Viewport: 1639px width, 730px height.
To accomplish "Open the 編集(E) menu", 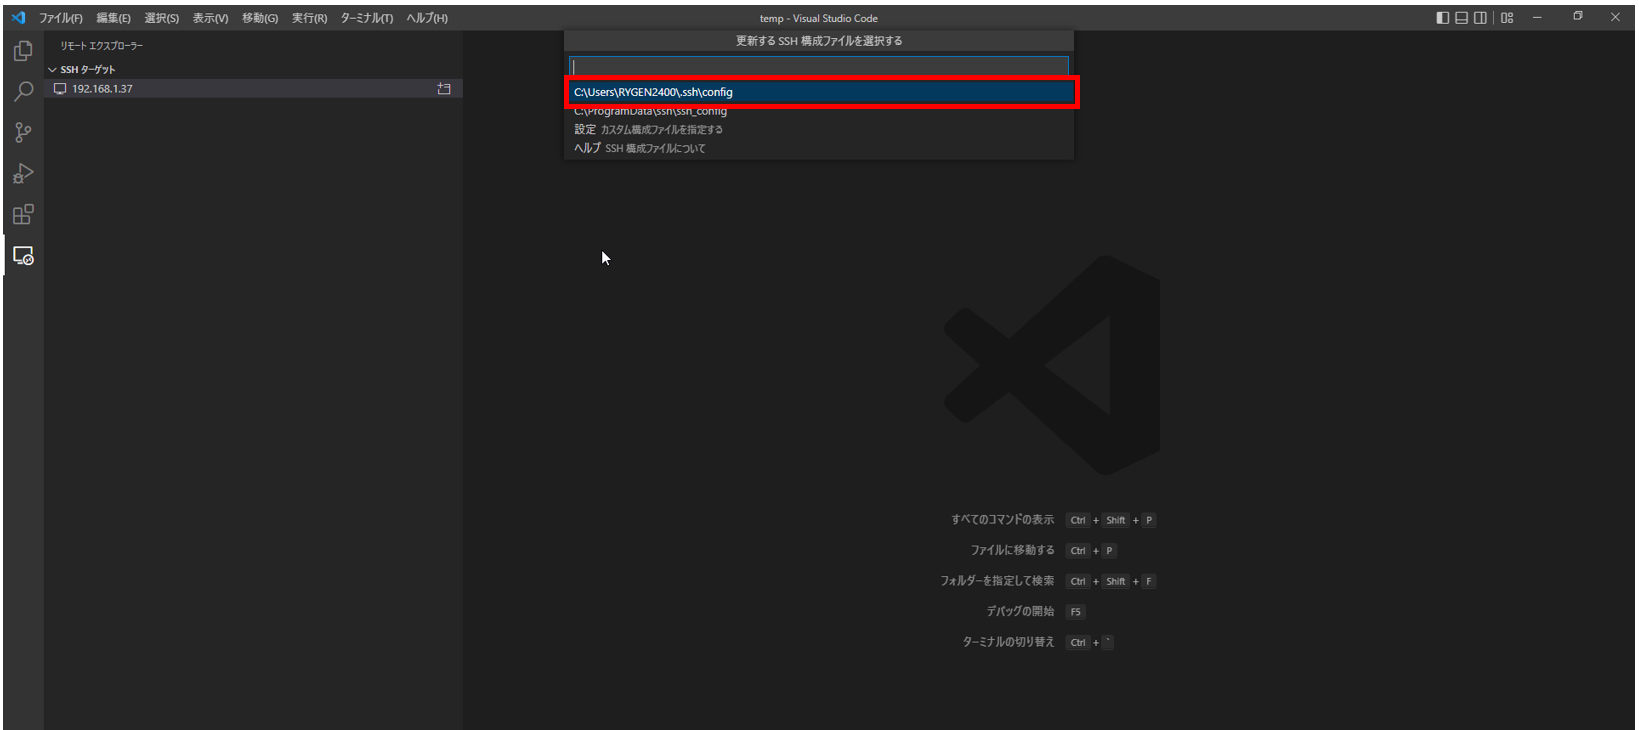I will pyautogui.click(x=113, y=18).
